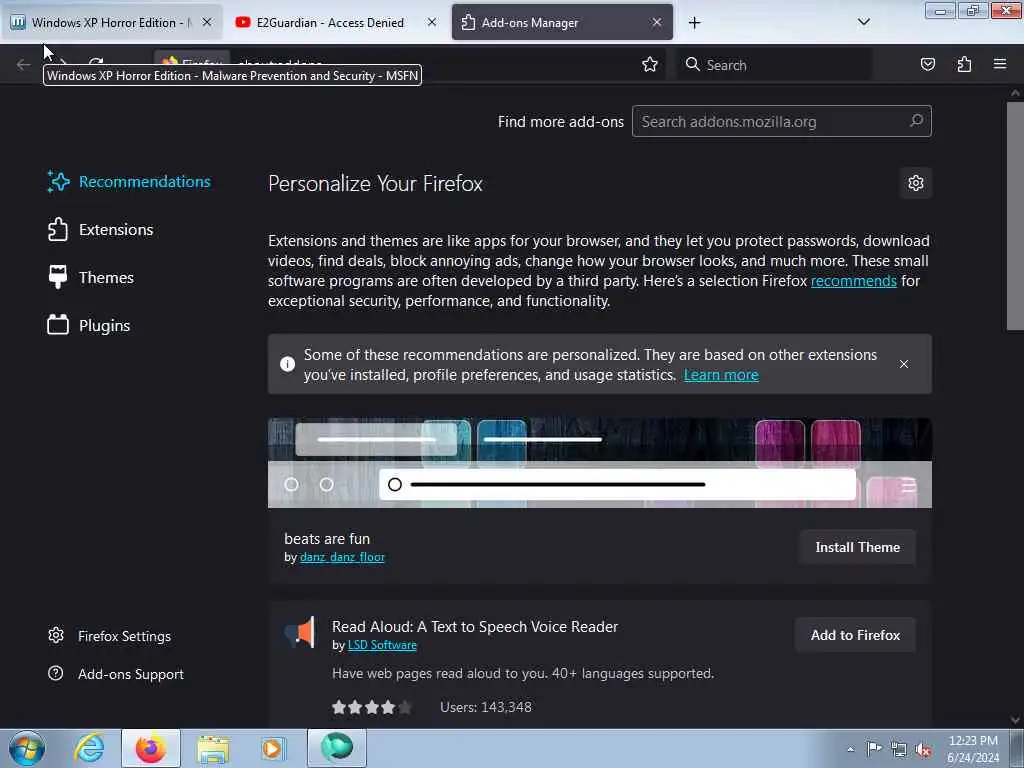Close the Add-ons Manager tab
The width and height of the screenshot is (1024, 768).
[657, 22]
